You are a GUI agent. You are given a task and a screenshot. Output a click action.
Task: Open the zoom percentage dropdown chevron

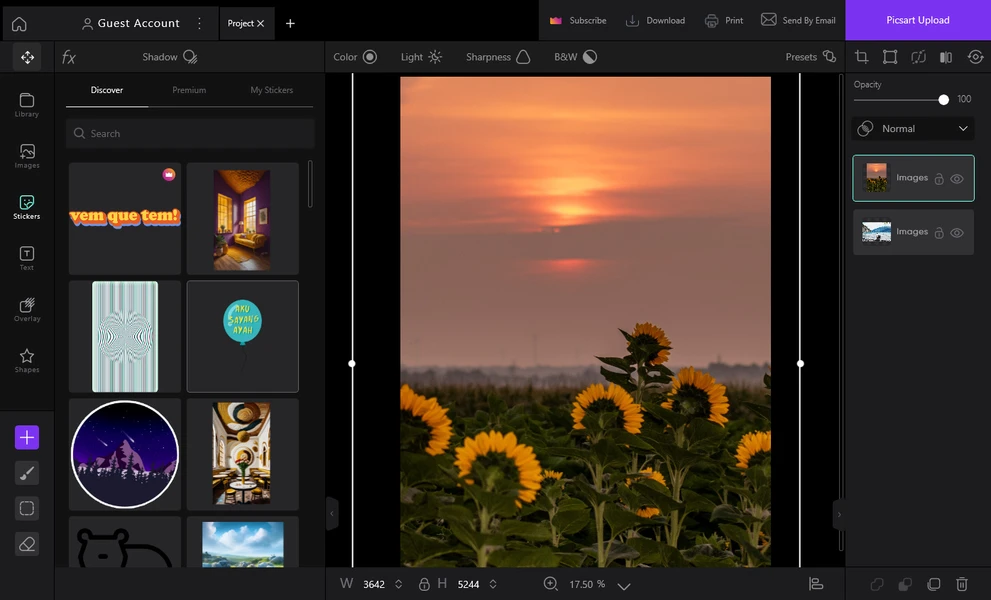click(x=624, y=586)
